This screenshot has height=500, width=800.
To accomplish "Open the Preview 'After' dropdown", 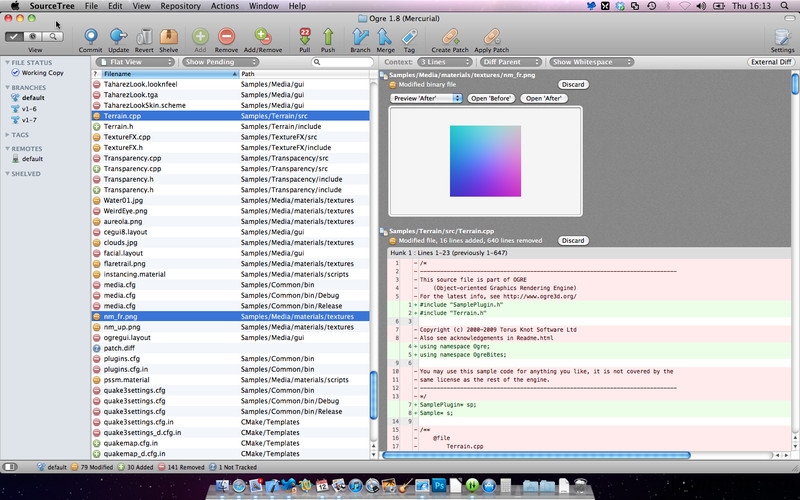I will coord(424,98).
